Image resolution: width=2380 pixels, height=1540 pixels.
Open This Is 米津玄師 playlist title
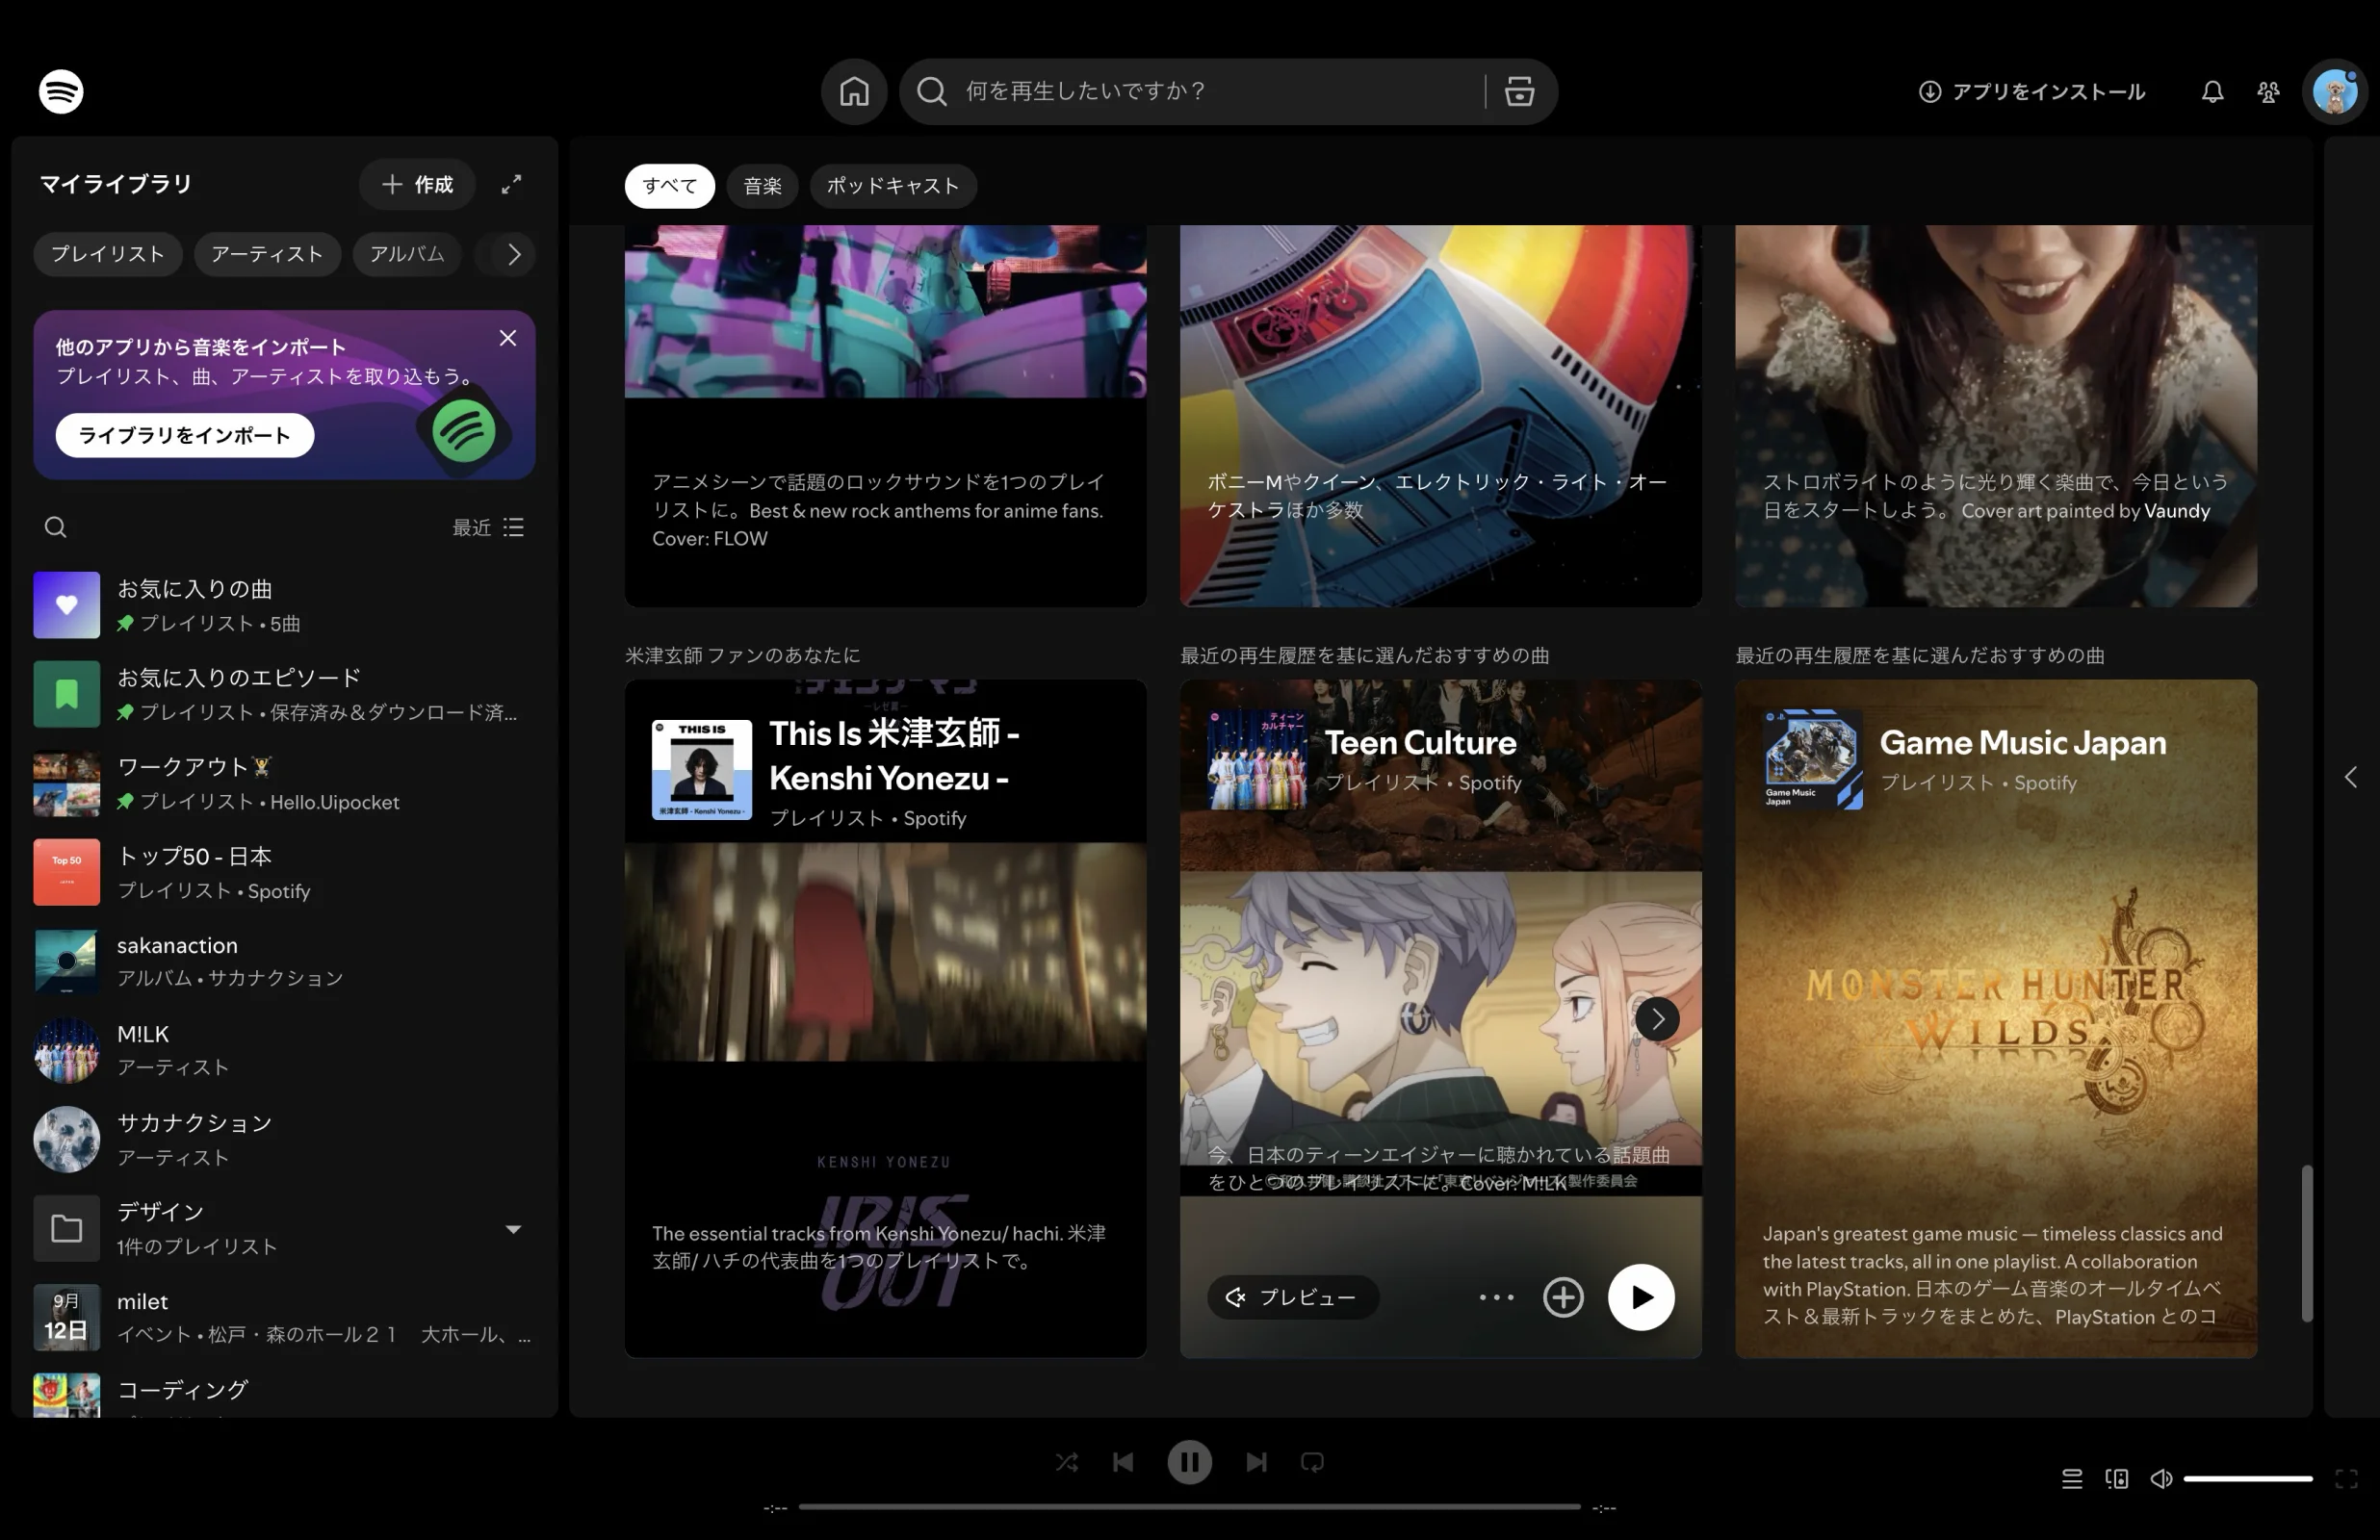894,755
